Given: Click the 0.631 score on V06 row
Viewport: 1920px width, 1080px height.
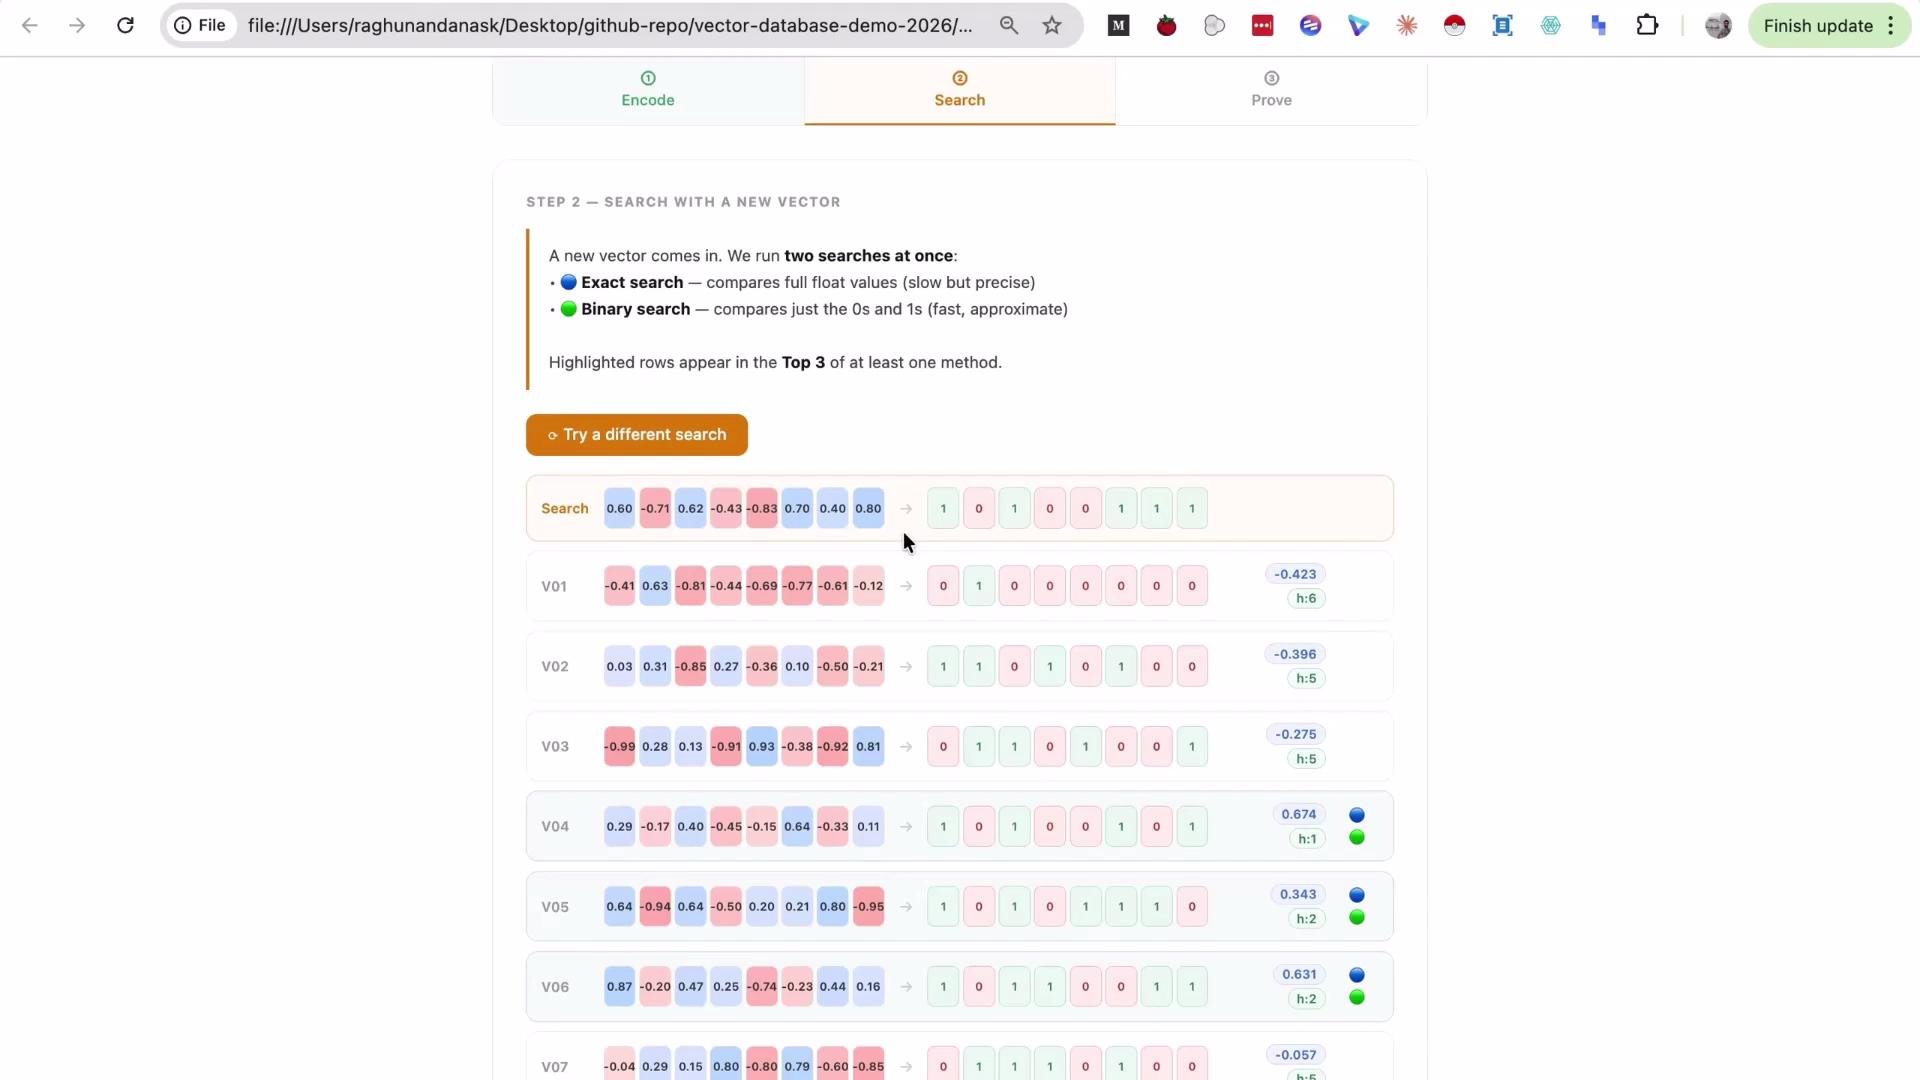Looking at the screenshot, I should [1299, 974].
